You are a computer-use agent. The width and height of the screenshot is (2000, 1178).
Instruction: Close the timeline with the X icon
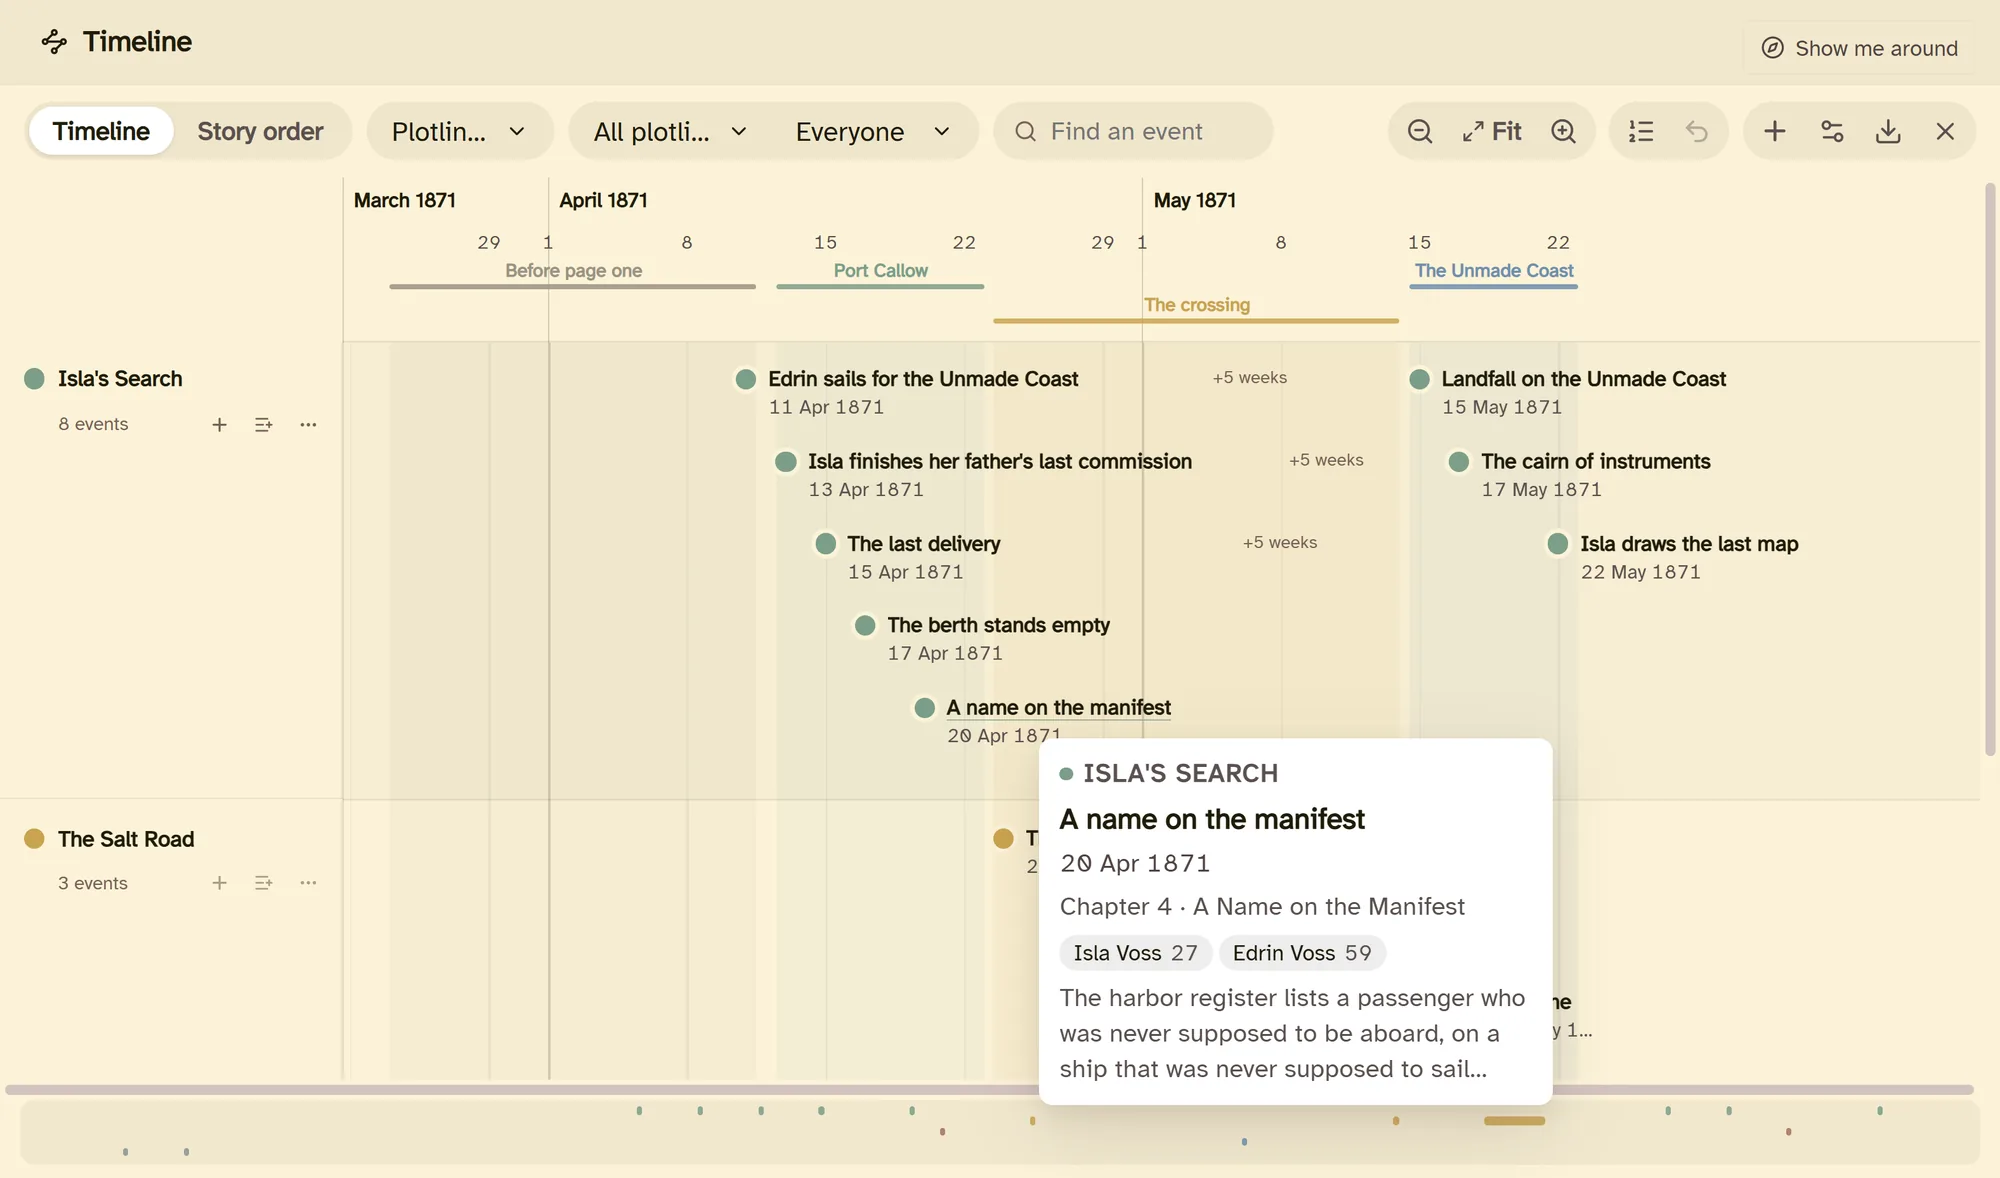point(1945,131)
